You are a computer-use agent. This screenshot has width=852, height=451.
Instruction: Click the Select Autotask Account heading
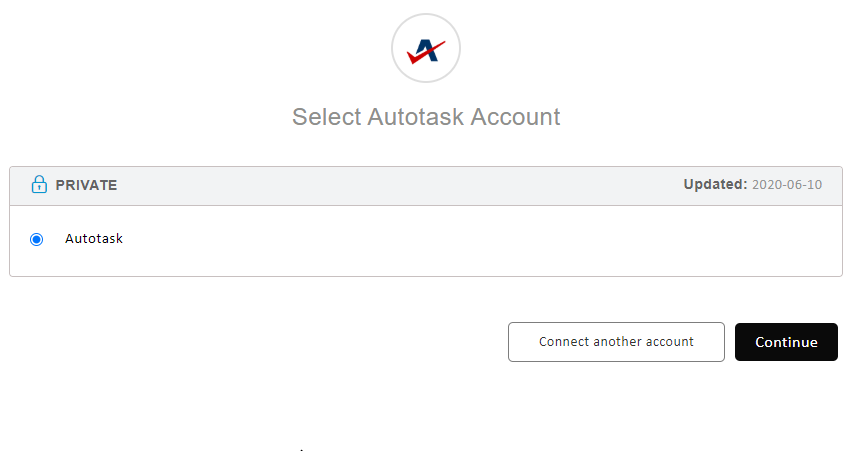coord(426,117)
